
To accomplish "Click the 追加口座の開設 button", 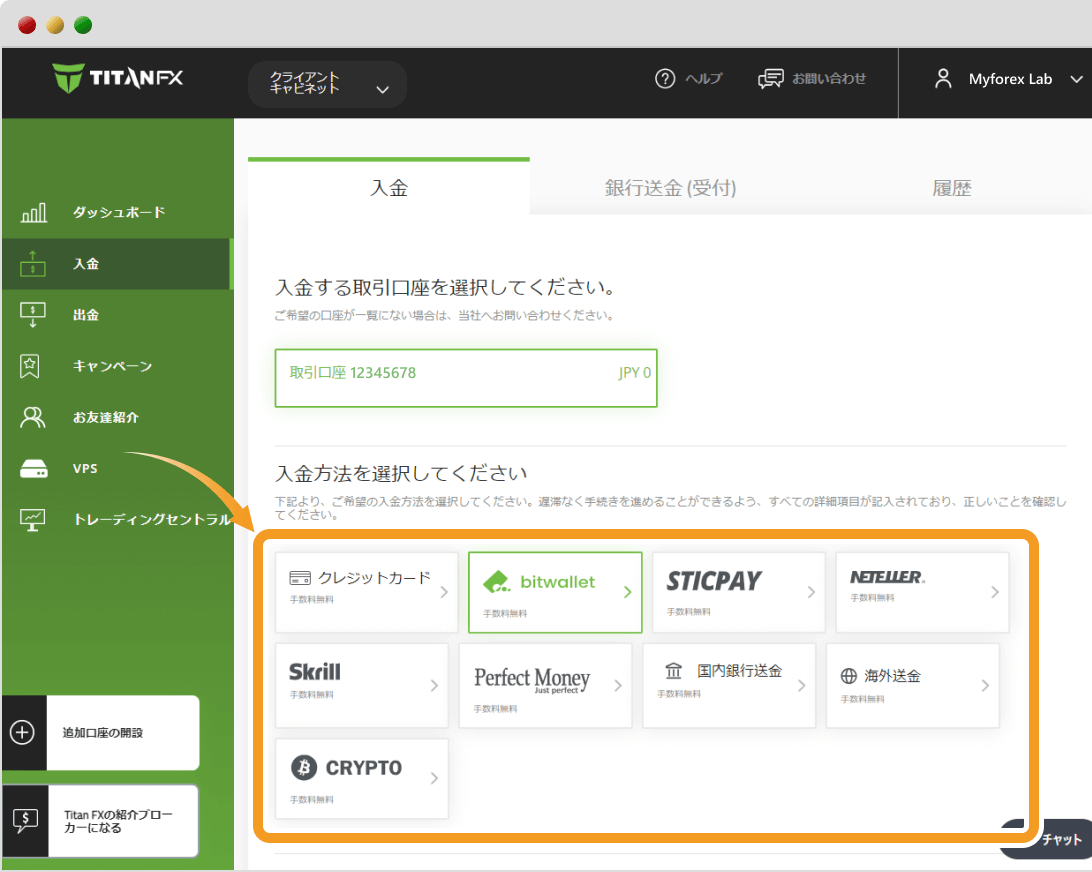I will pos(101,733).
